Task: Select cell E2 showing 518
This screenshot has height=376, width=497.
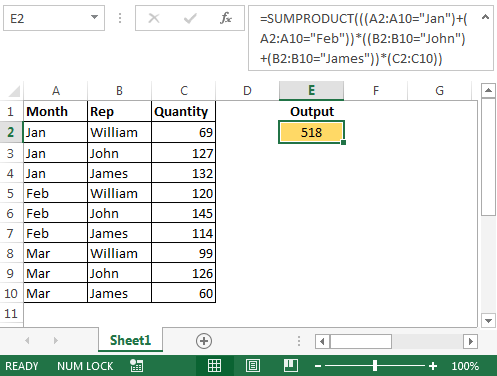Action: 311,132
